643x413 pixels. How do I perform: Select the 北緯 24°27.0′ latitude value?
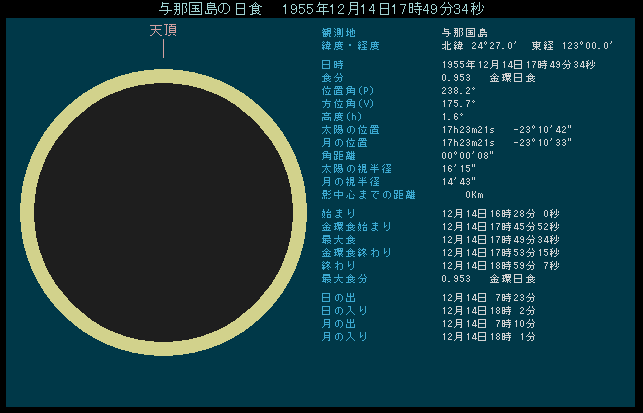click(478, 46)
